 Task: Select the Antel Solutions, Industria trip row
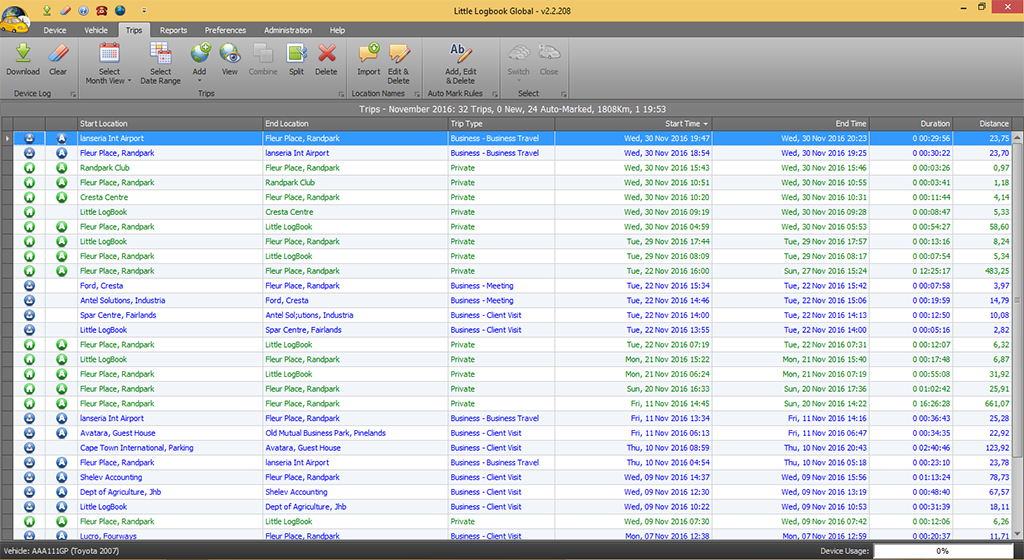(x=122, y=300)
